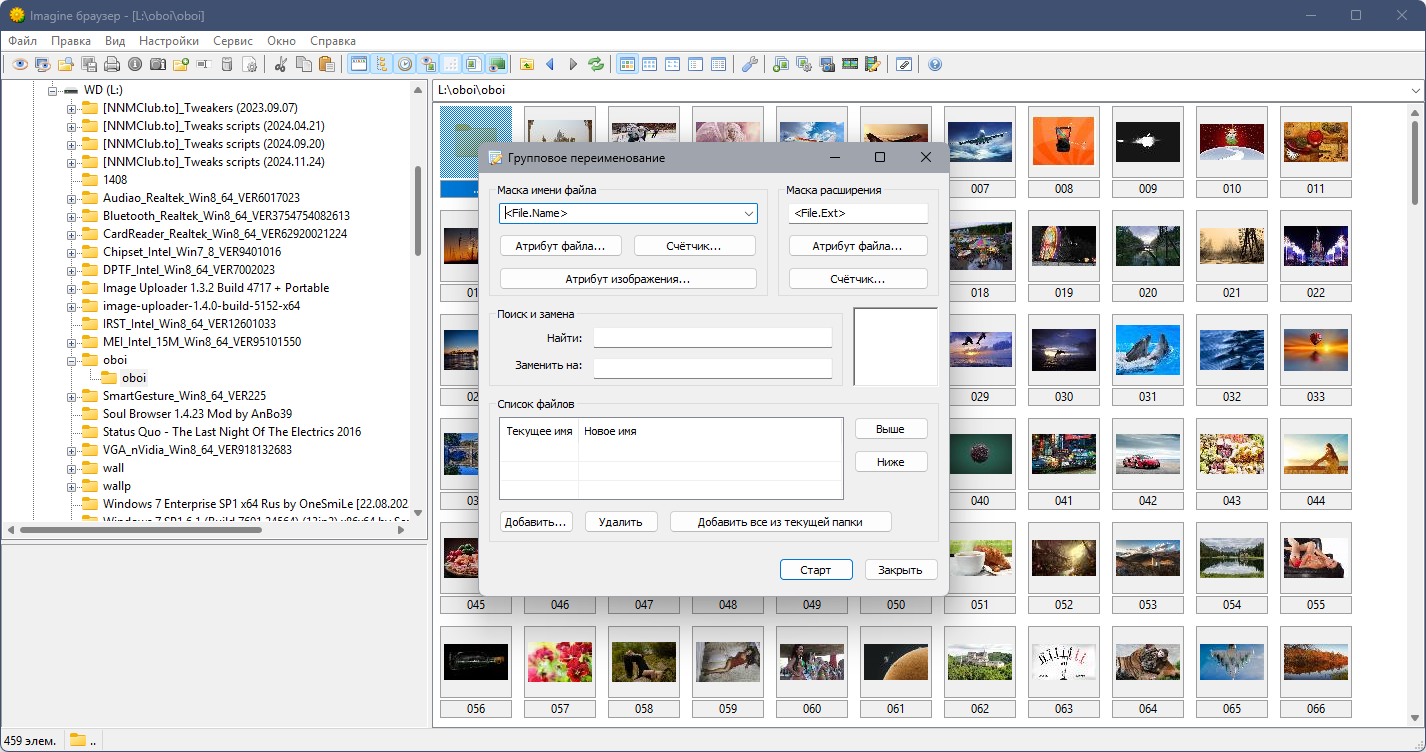Click the open folder with magnifier icon
1426x752 pixels.
click(66, 64)
